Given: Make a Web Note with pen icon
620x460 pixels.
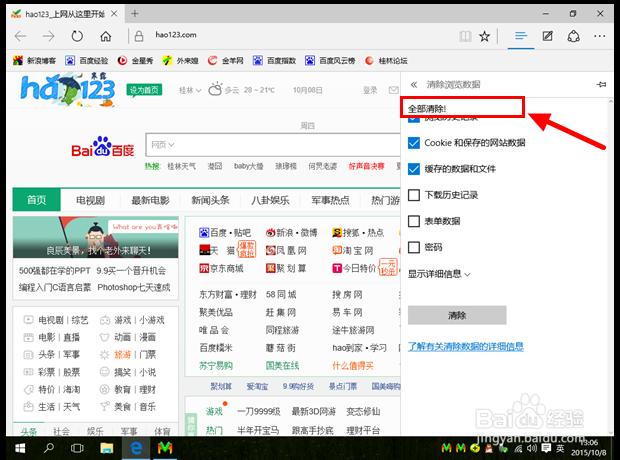Looking at the screenshot, I should point(548,36).
